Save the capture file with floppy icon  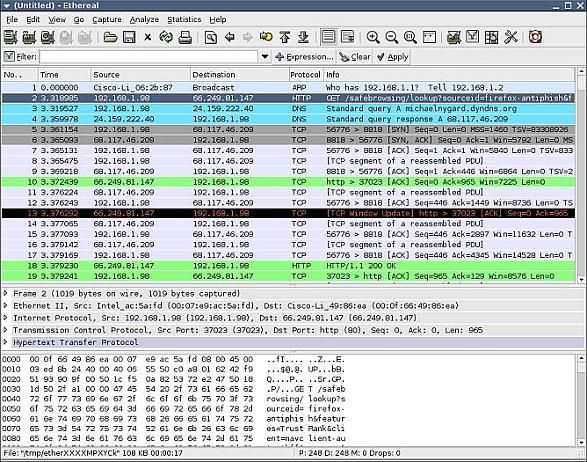coord(129,37)
